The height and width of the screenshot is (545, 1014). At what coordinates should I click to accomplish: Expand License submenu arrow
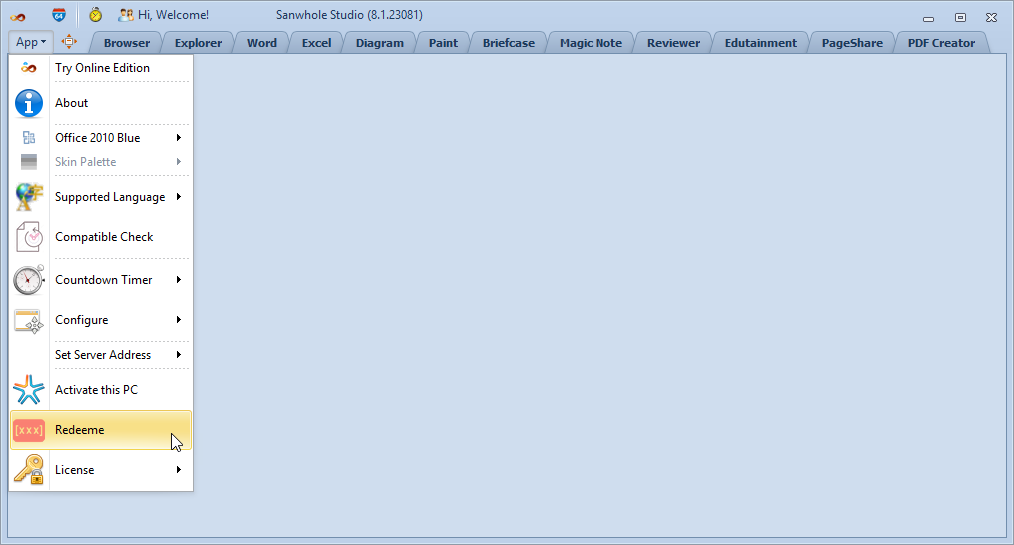coord(178,469)
